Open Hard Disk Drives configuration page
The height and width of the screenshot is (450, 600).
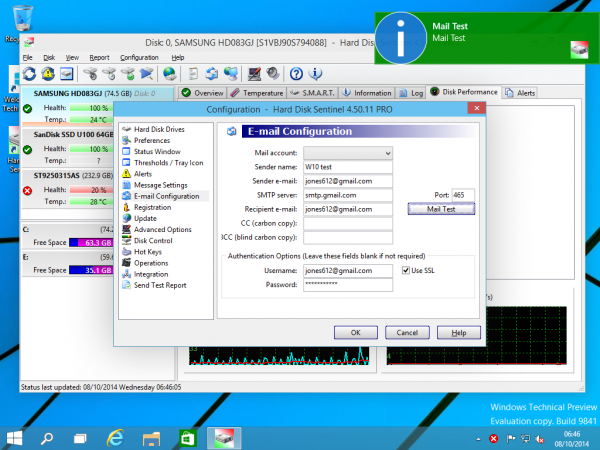159,129
